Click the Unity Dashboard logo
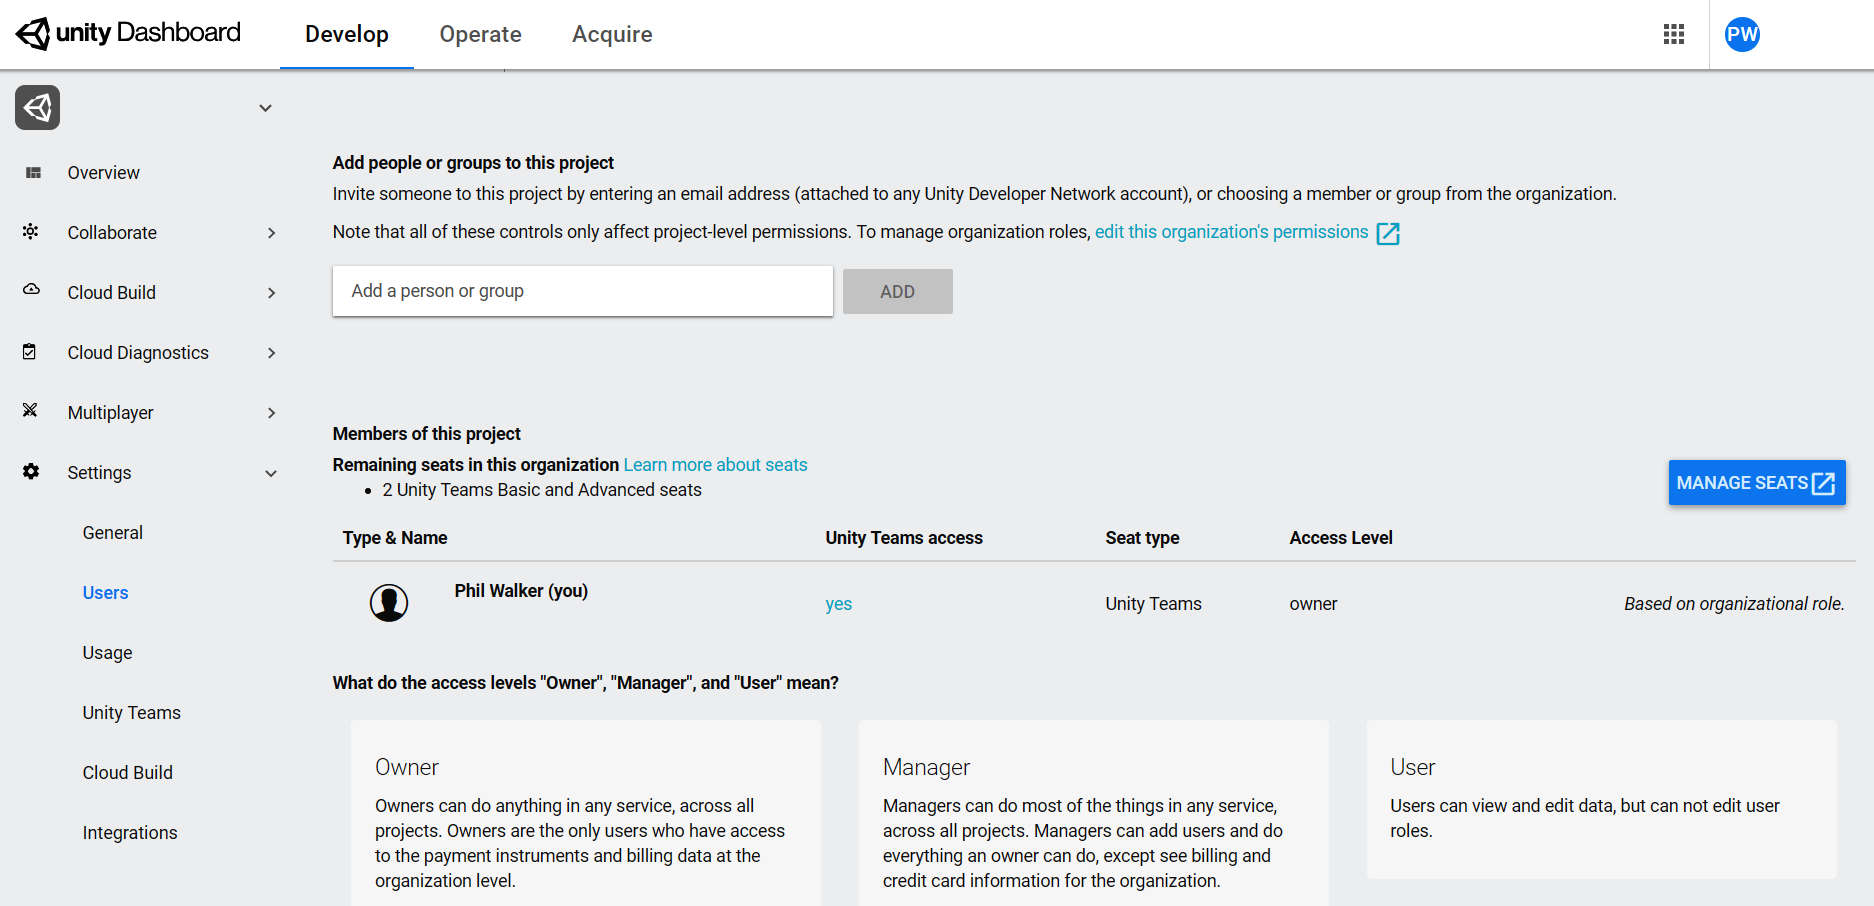This screenshot has width=1874, height=906. (128, 33)
